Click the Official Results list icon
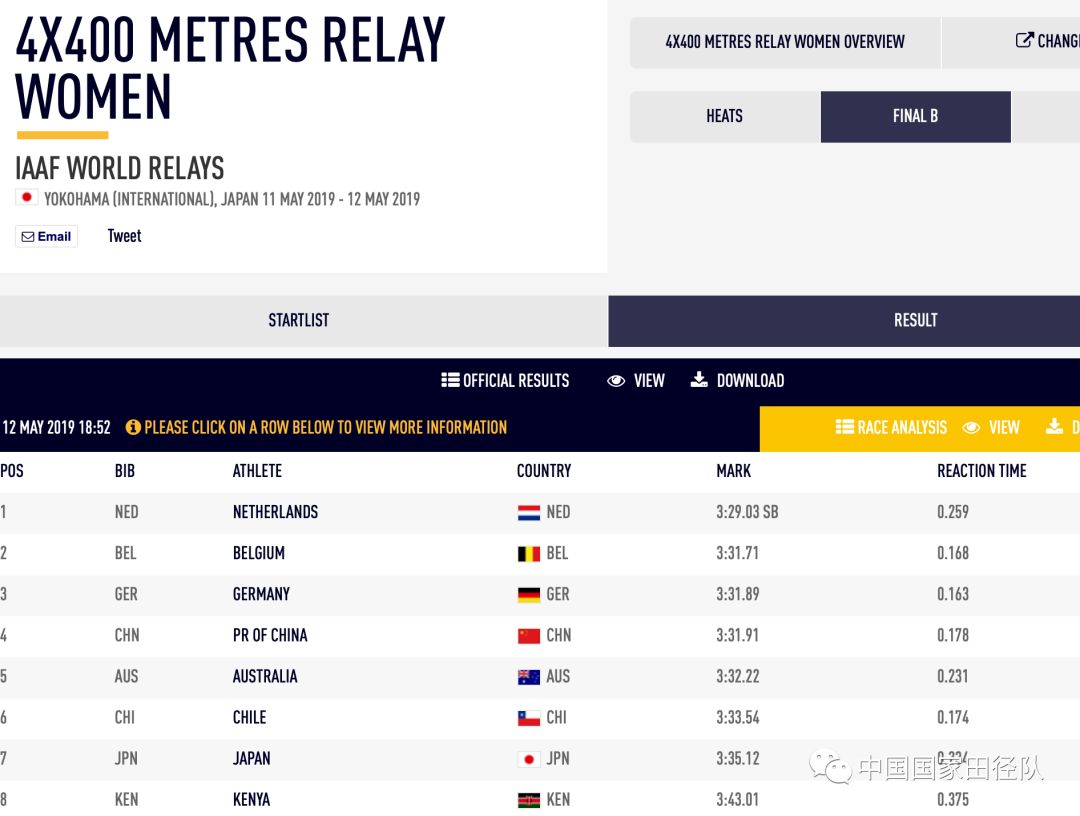 pos(450,381)
